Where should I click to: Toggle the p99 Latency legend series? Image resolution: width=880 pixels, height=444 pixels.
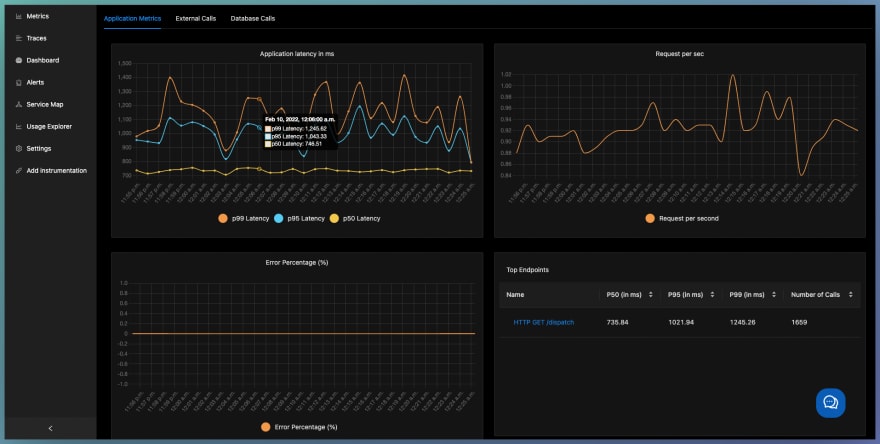tap(244, 218)
